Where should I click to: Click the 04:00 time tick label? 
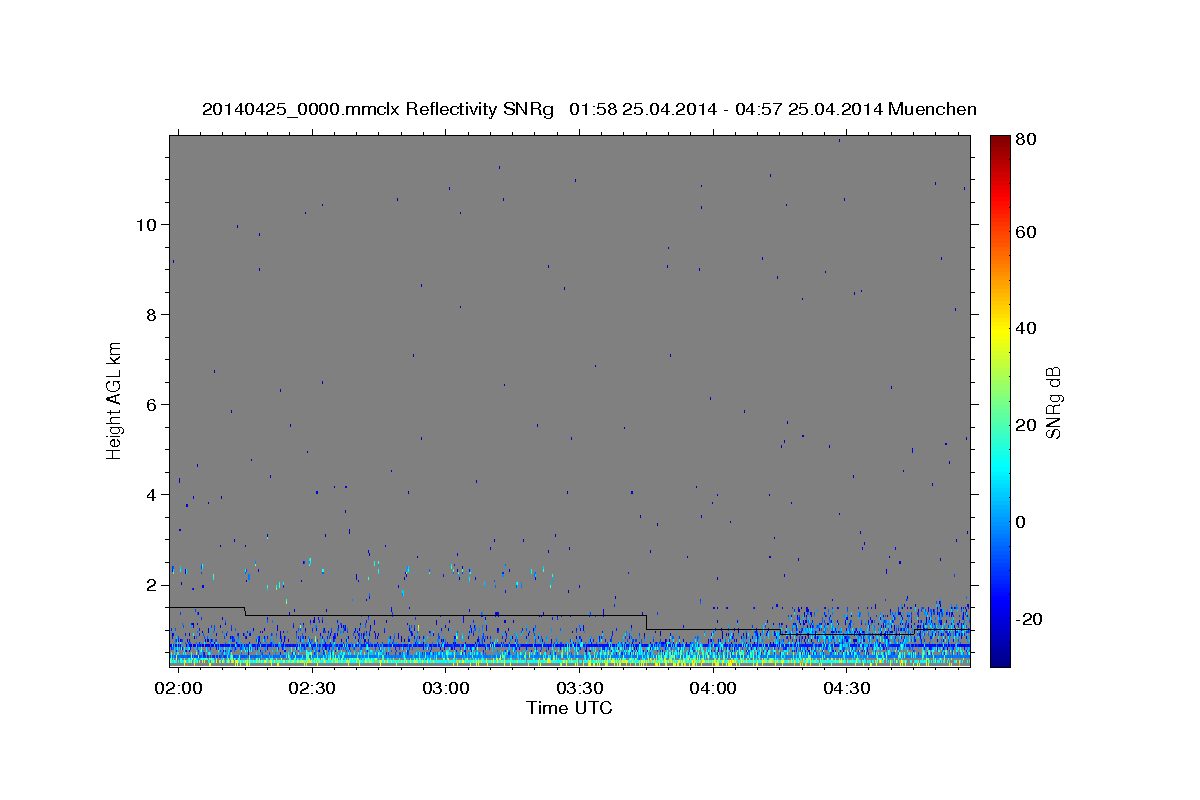tap(712, 689)
